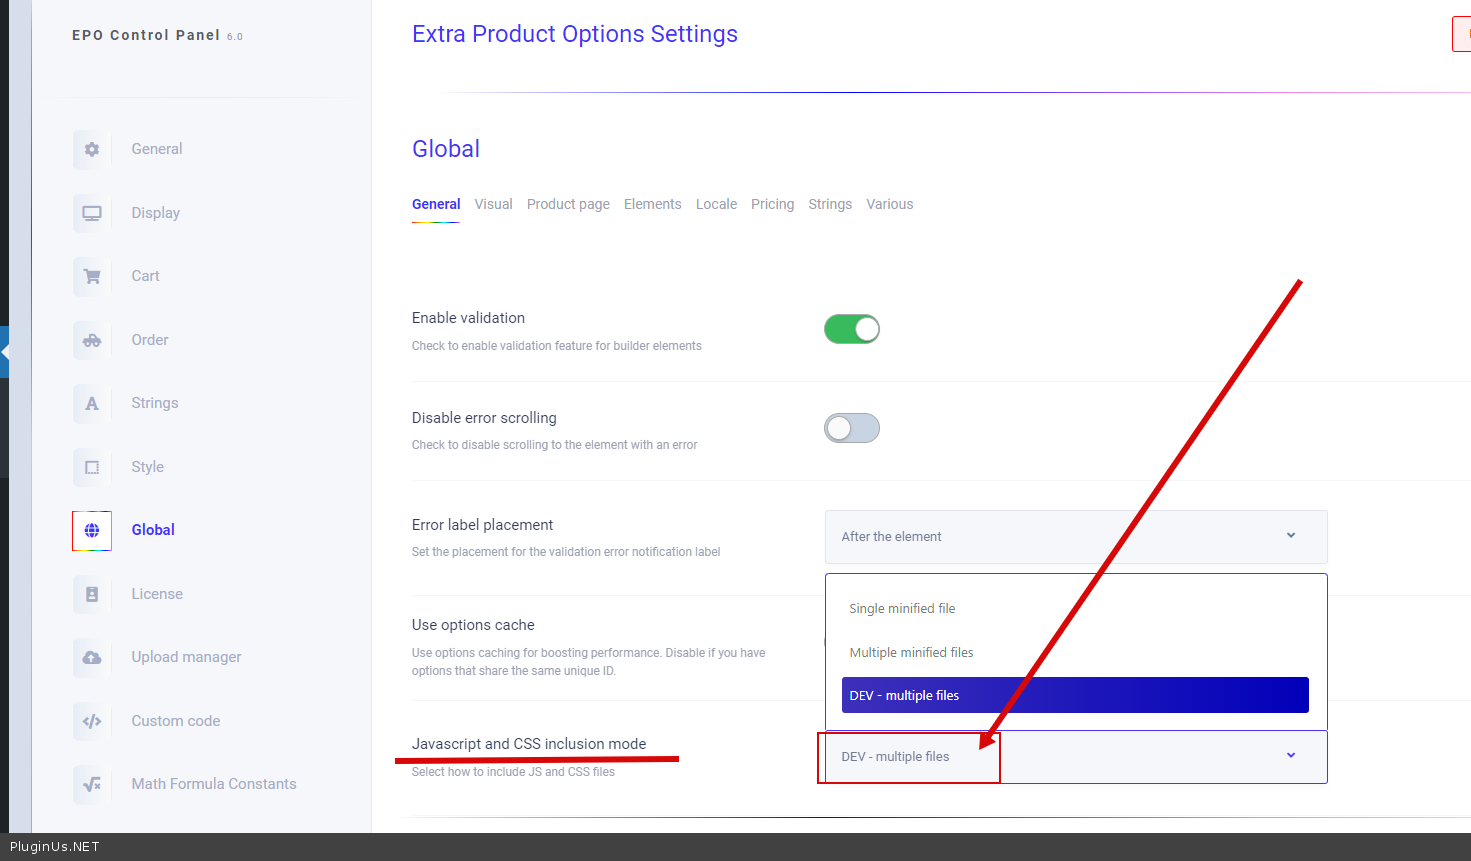This screenshot has height=861, width=1471.
Task: Select the highlighted DEV - multiple files option
Action: (1075, 695)
